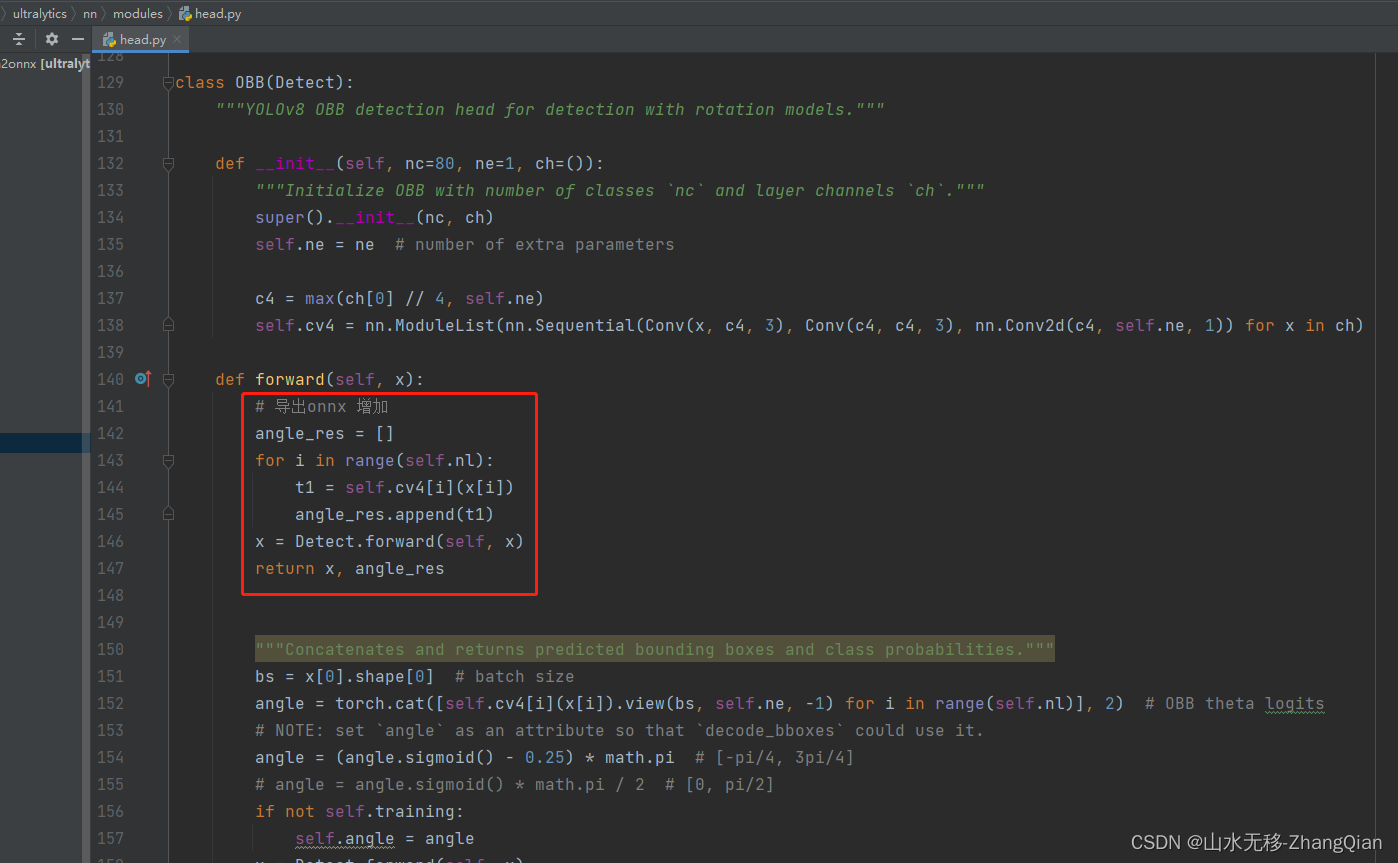Click the fold end marker at line 145
The image size is (1398, 863).
(x=168, y=514)
